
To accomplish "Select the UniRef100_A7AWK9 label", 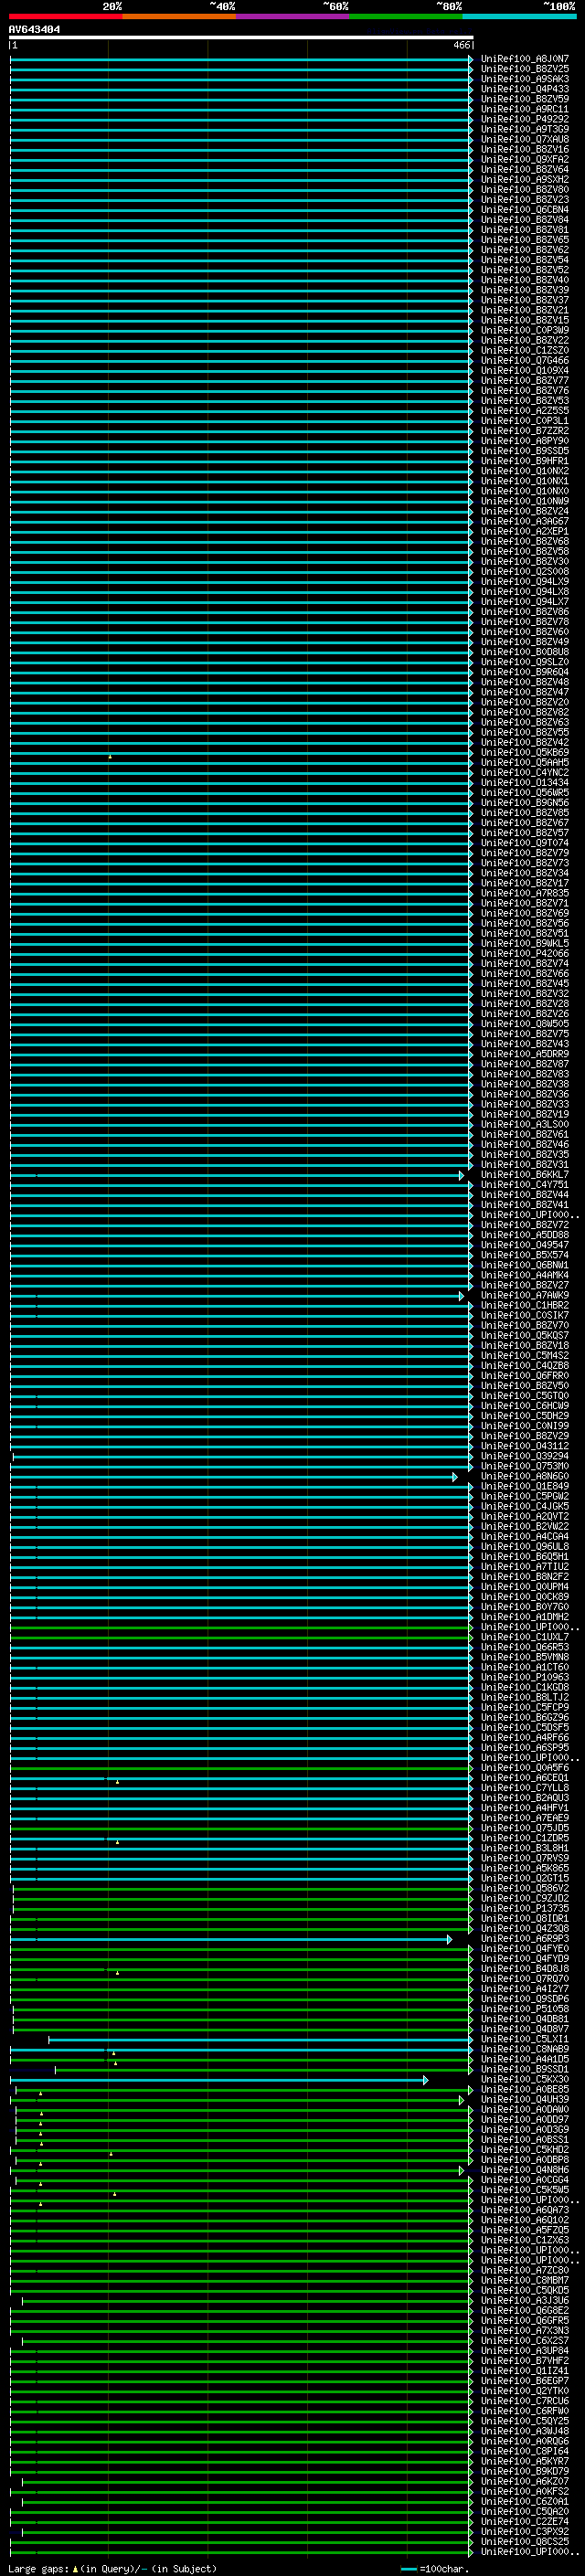I will pos(525,1295).
